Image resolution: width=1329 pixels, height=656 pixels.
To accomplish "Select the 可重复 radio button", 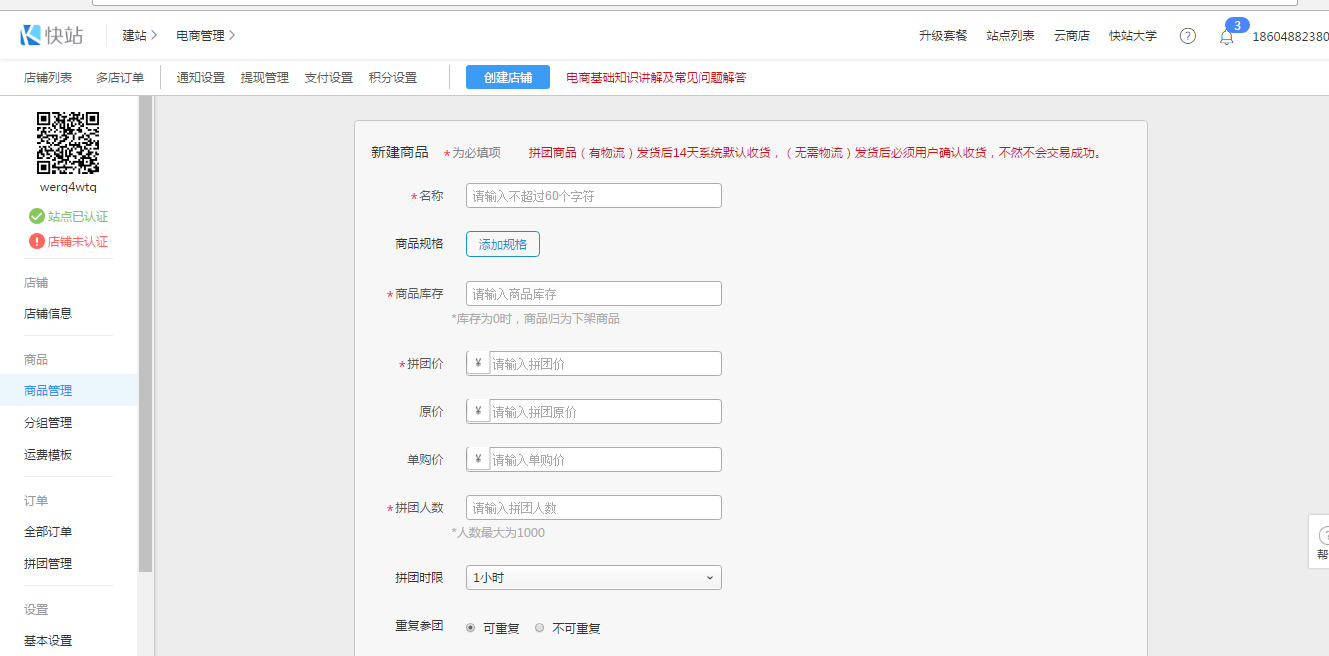I will (471, 628).
